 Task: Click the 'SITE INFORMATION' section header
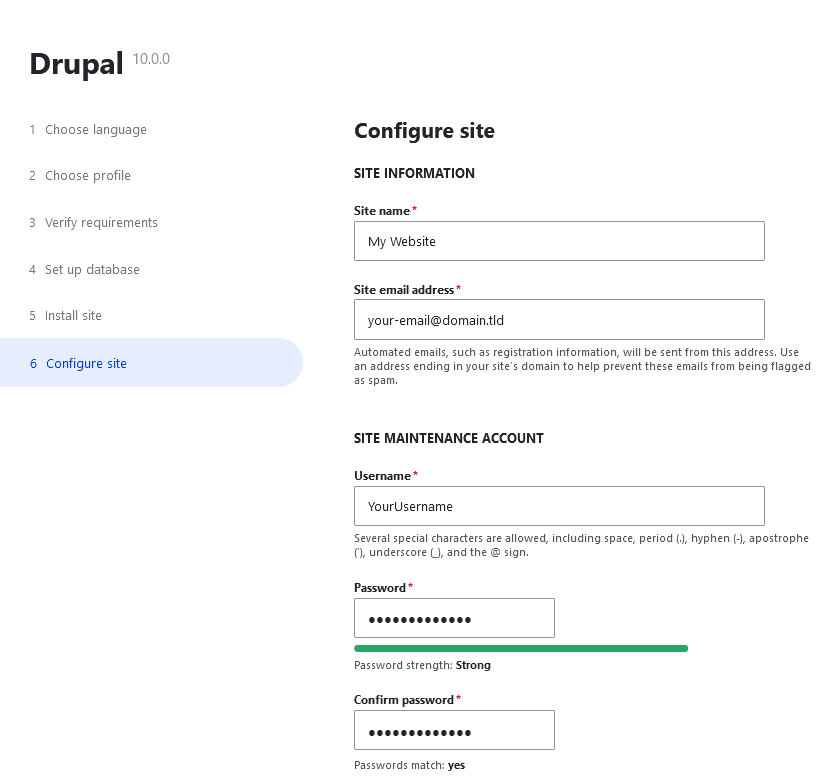pyautogui.click(x=414, y=173)
